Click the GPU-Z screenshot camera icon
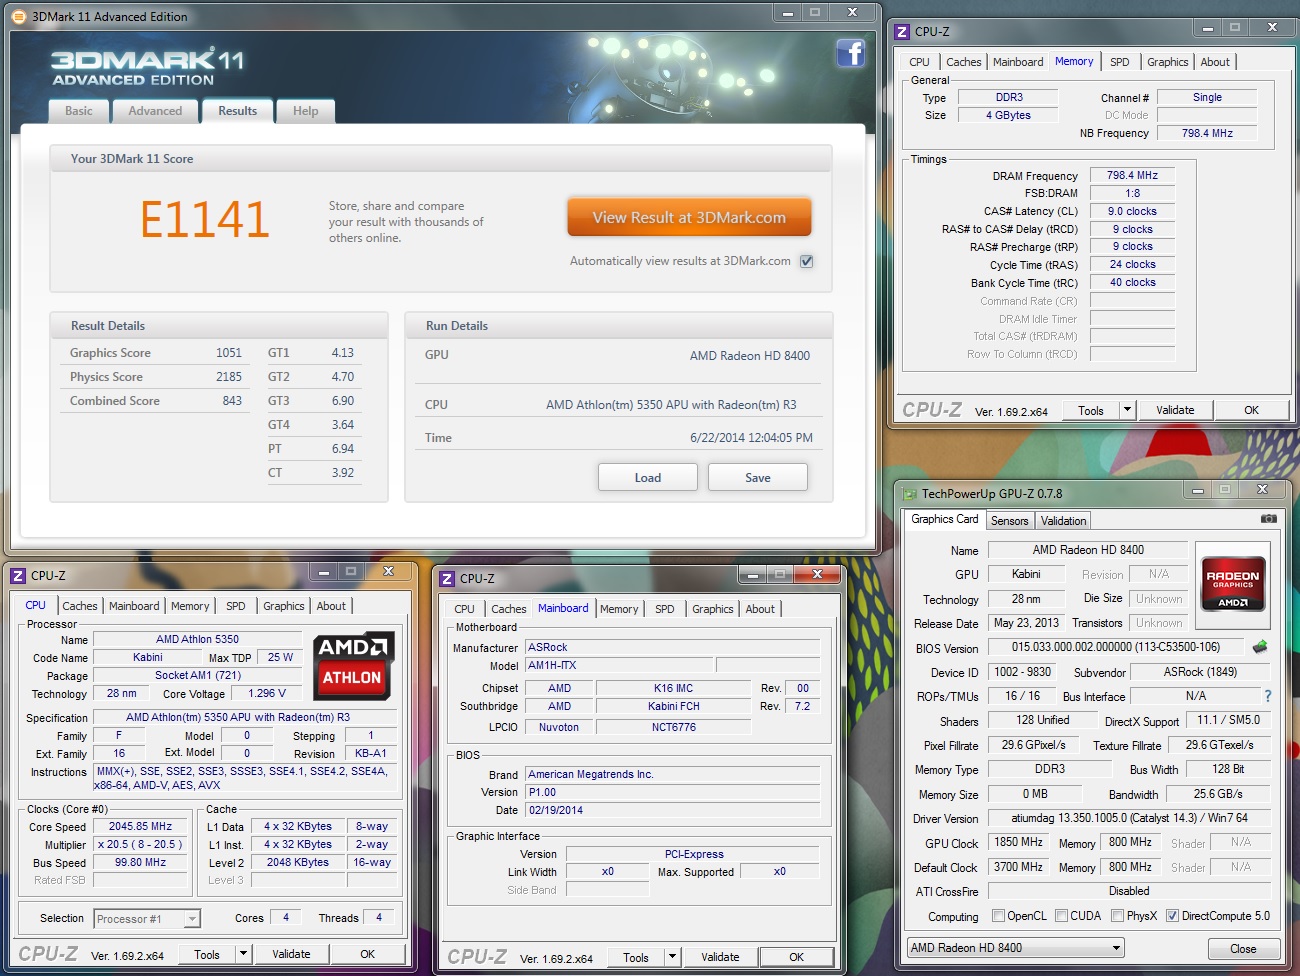 click(1268, 519)
